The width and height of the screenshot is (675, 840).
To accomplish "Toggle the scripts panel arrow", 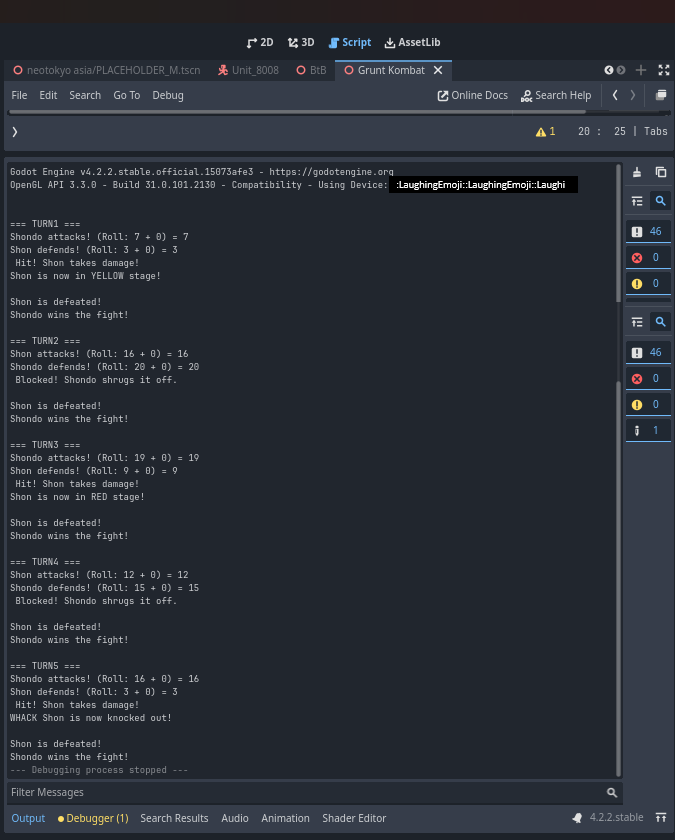I will click(15, 132).
